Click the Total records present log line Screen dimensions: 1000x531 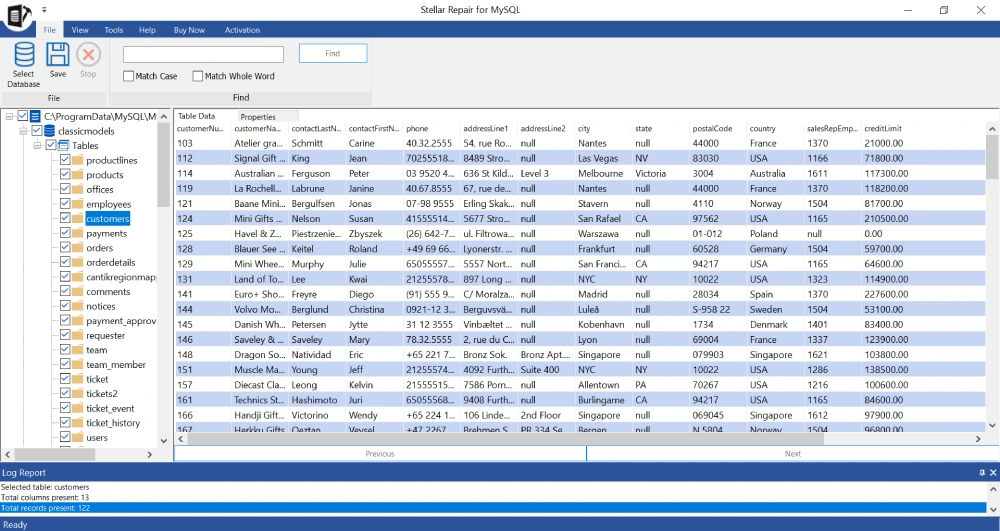tap(493, 508)
